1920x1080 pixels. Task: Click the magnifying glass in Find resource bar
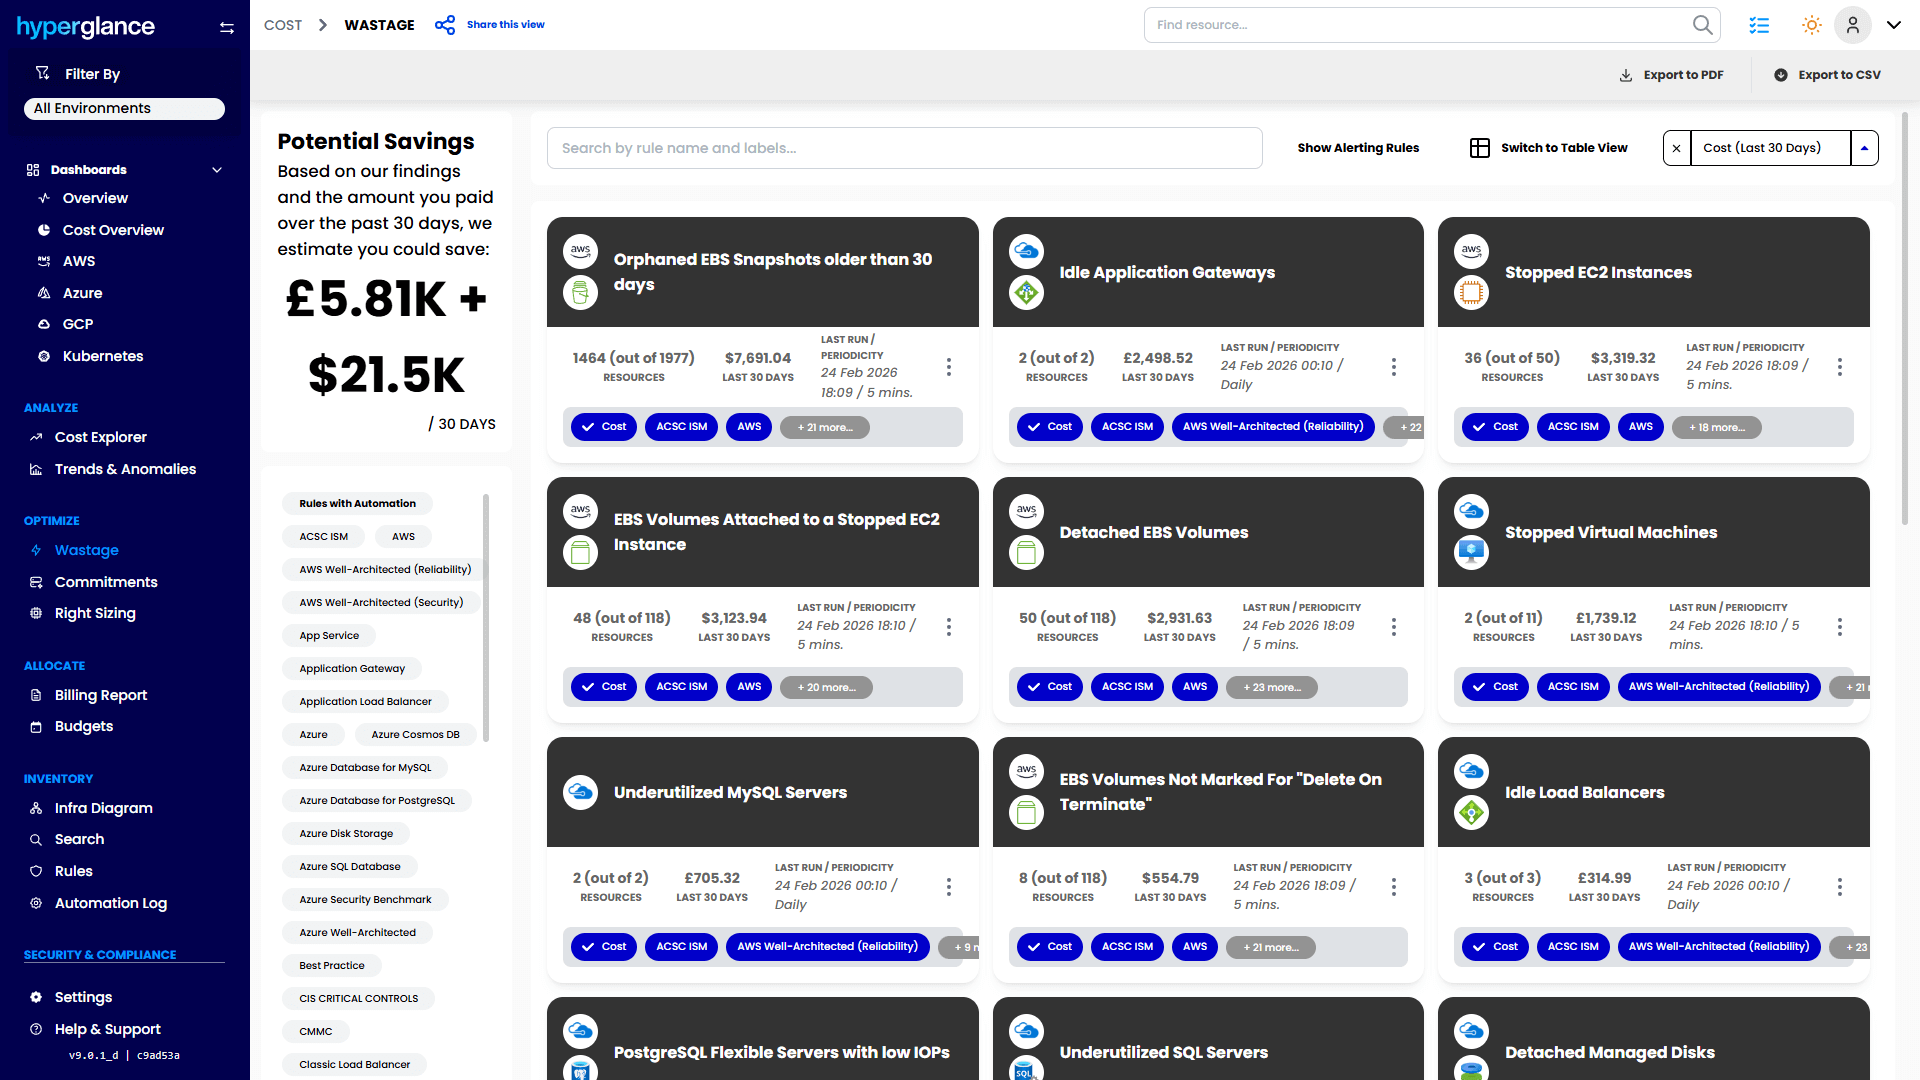(x=1701, y=24)
